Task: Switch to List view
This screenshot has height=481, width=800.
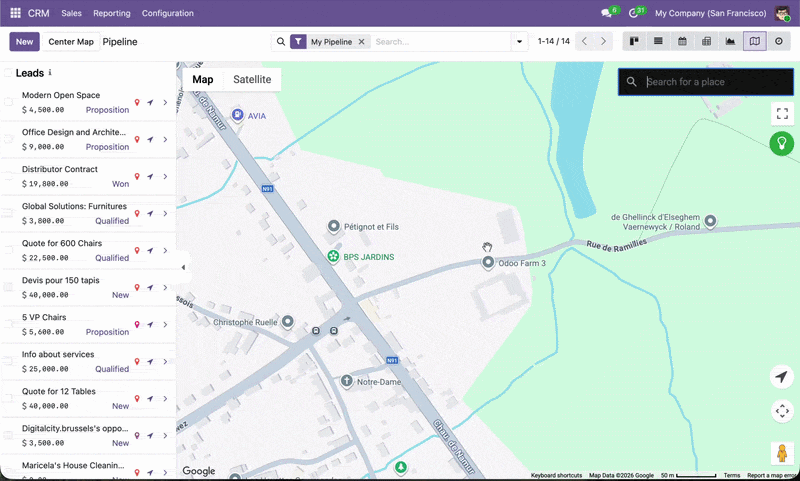Action: [658, 41]
